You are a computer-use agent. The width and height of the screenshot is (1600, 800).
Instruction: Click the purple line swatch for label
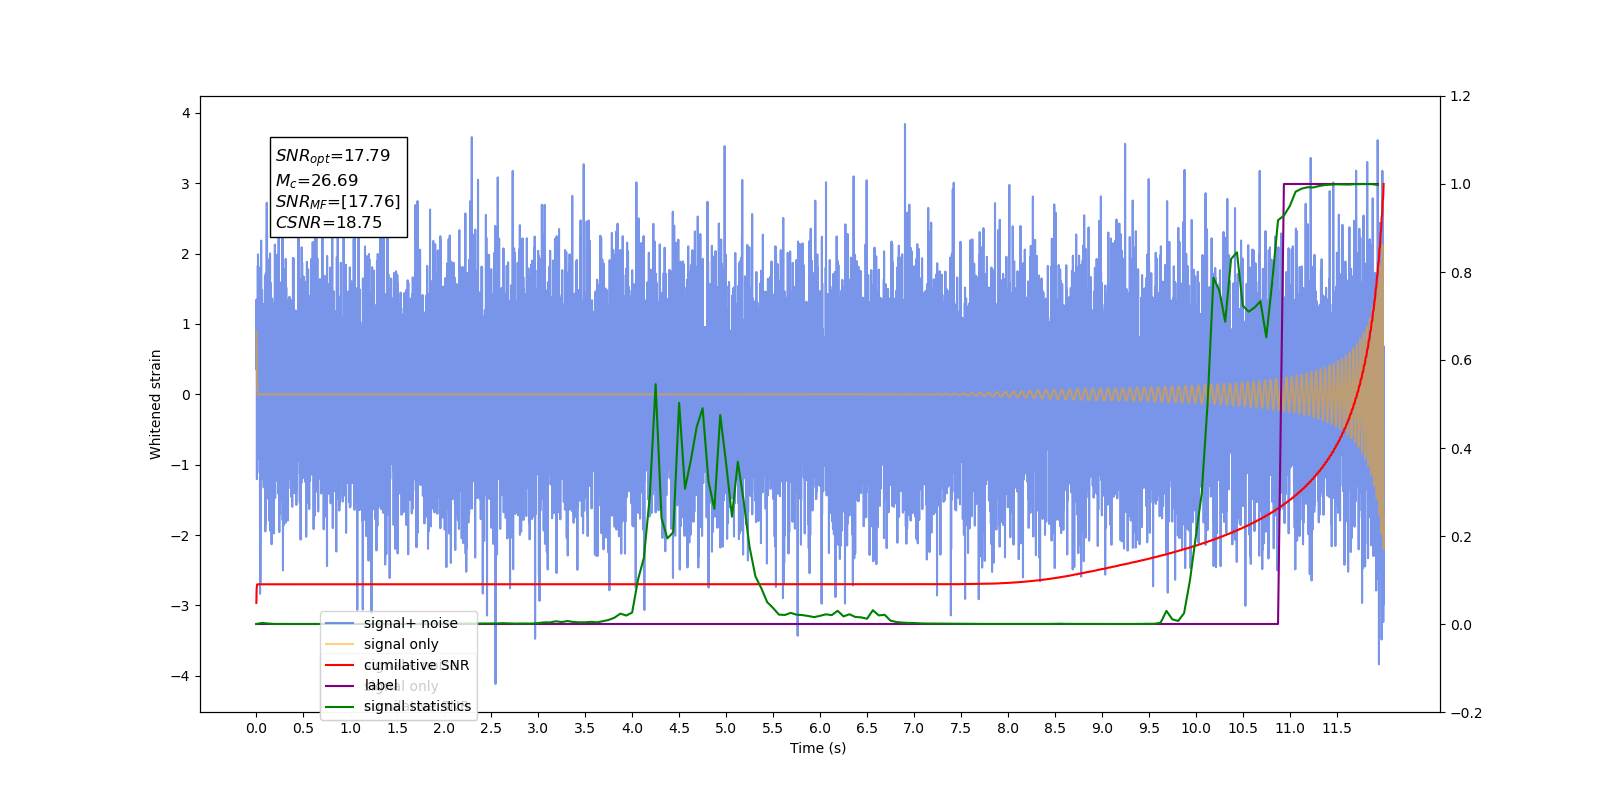pos(340,686)
